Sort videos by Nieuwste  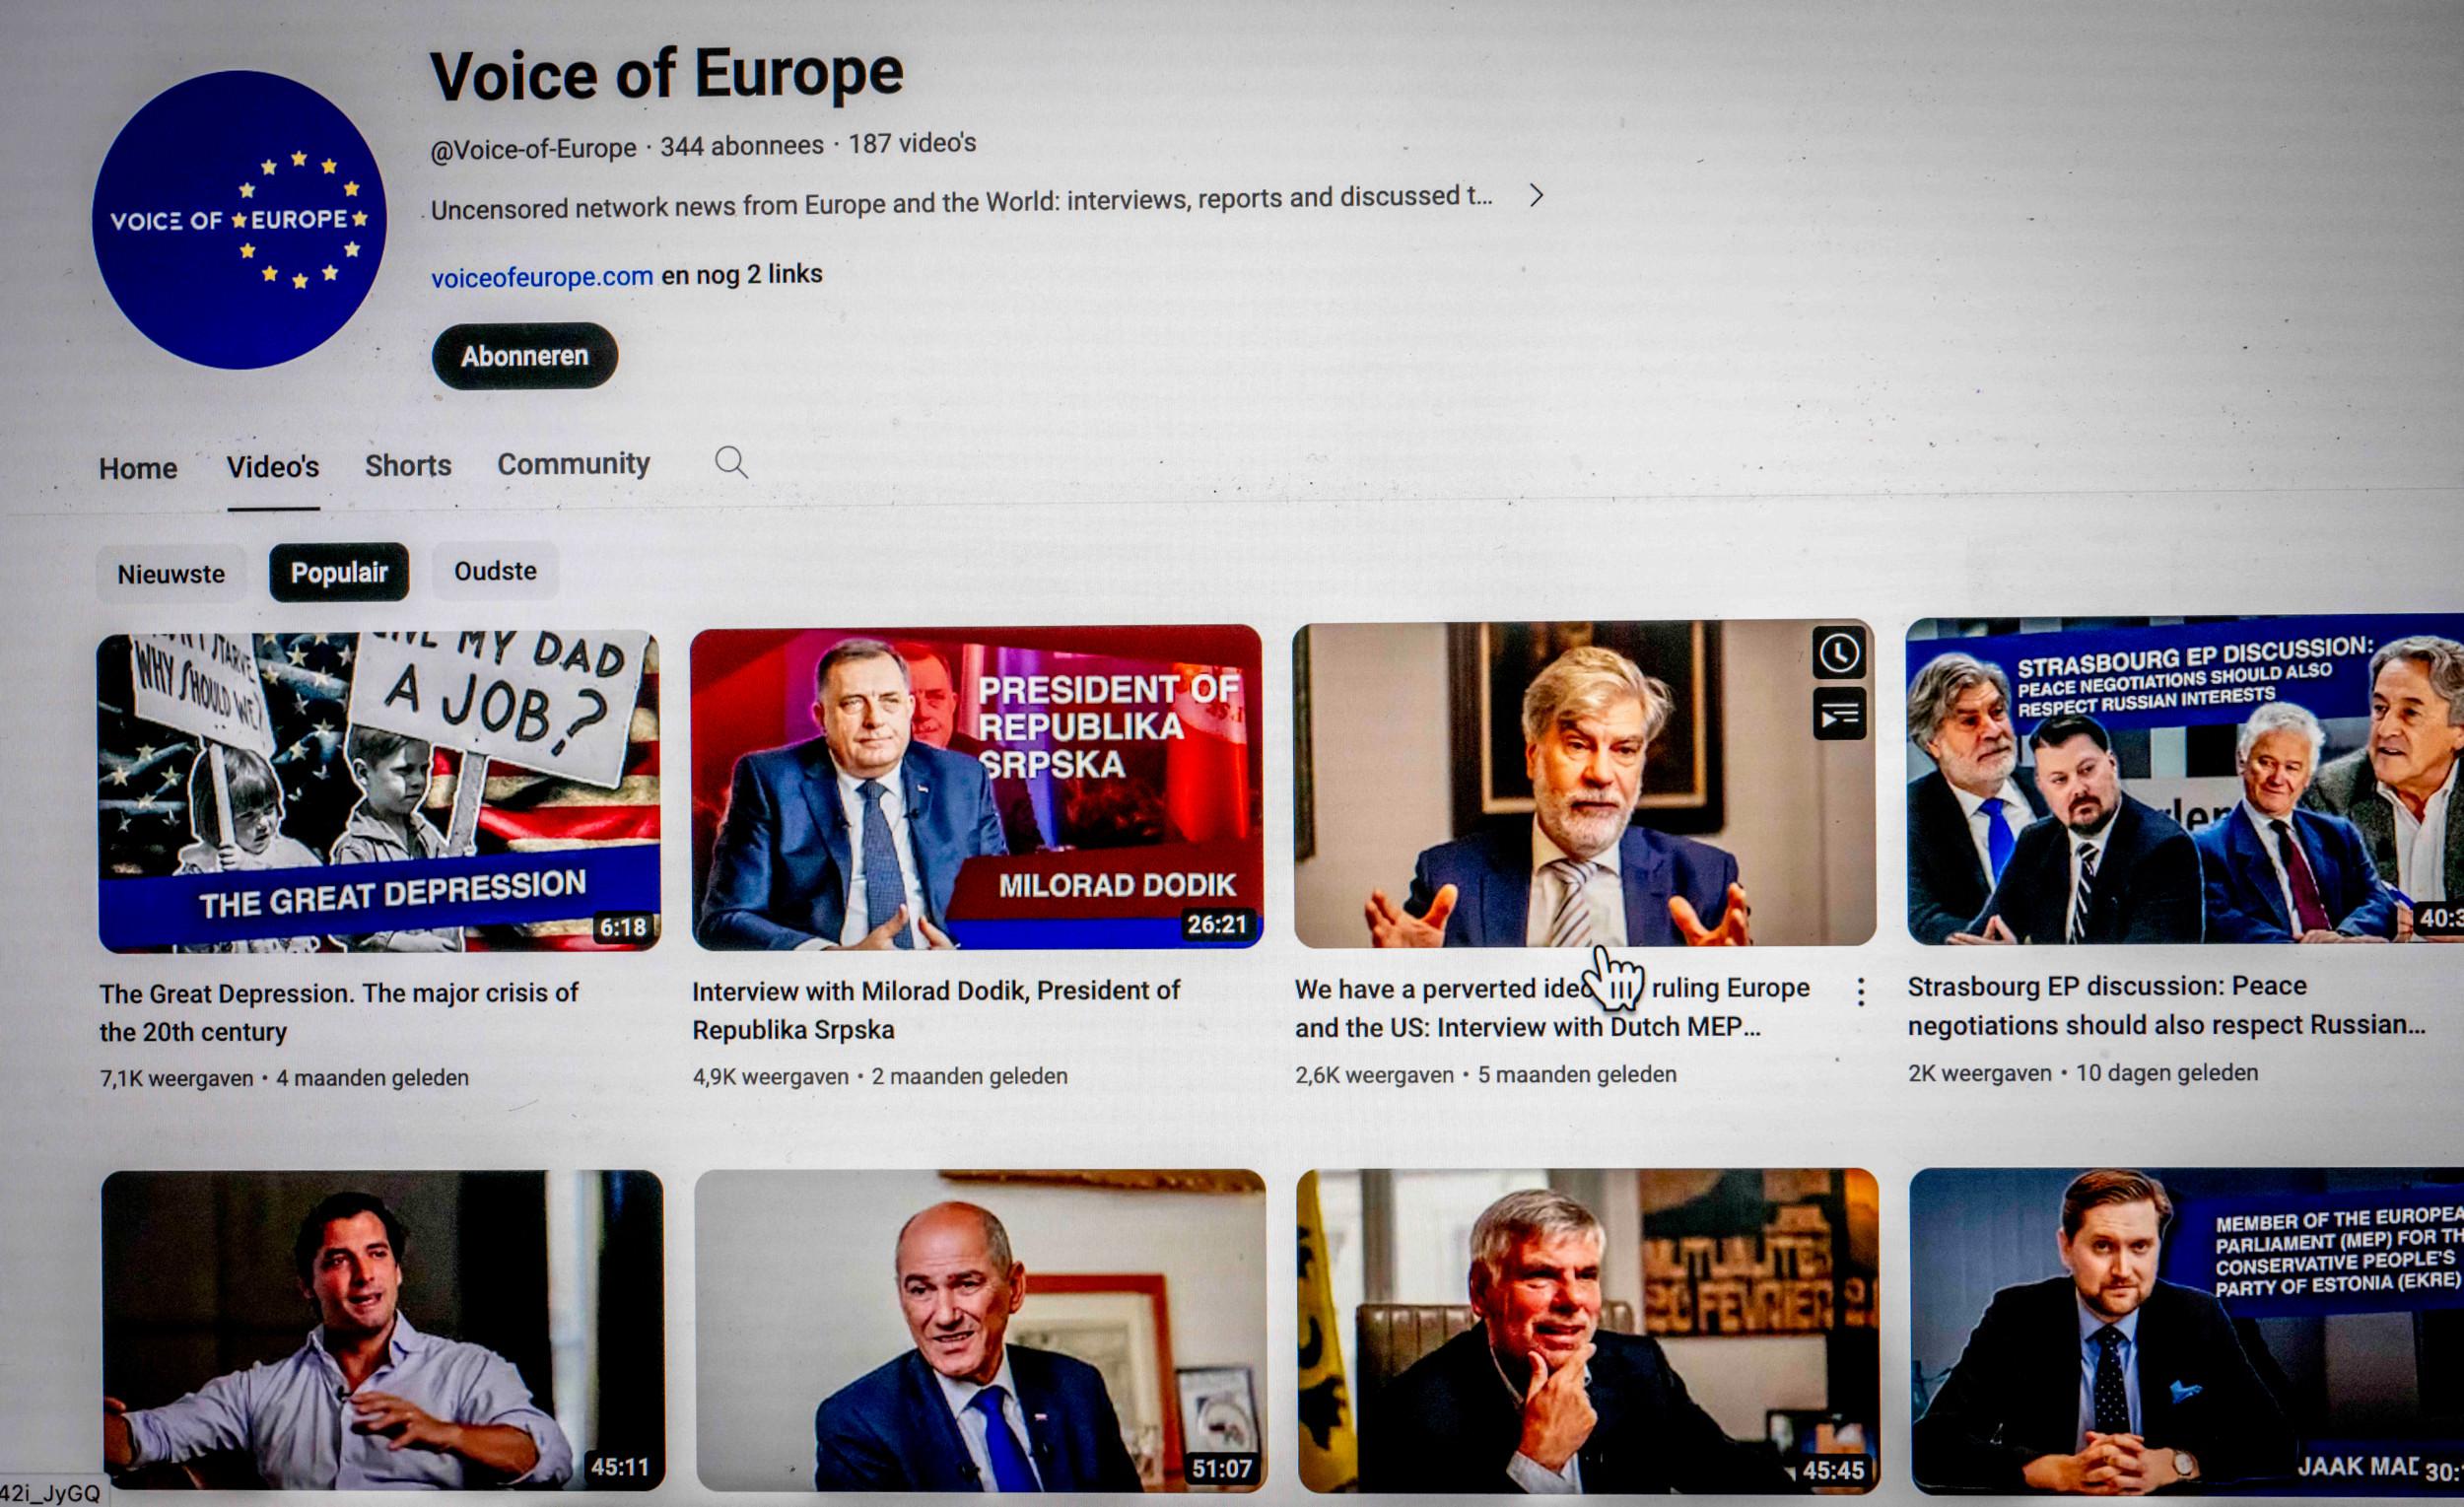171,574
